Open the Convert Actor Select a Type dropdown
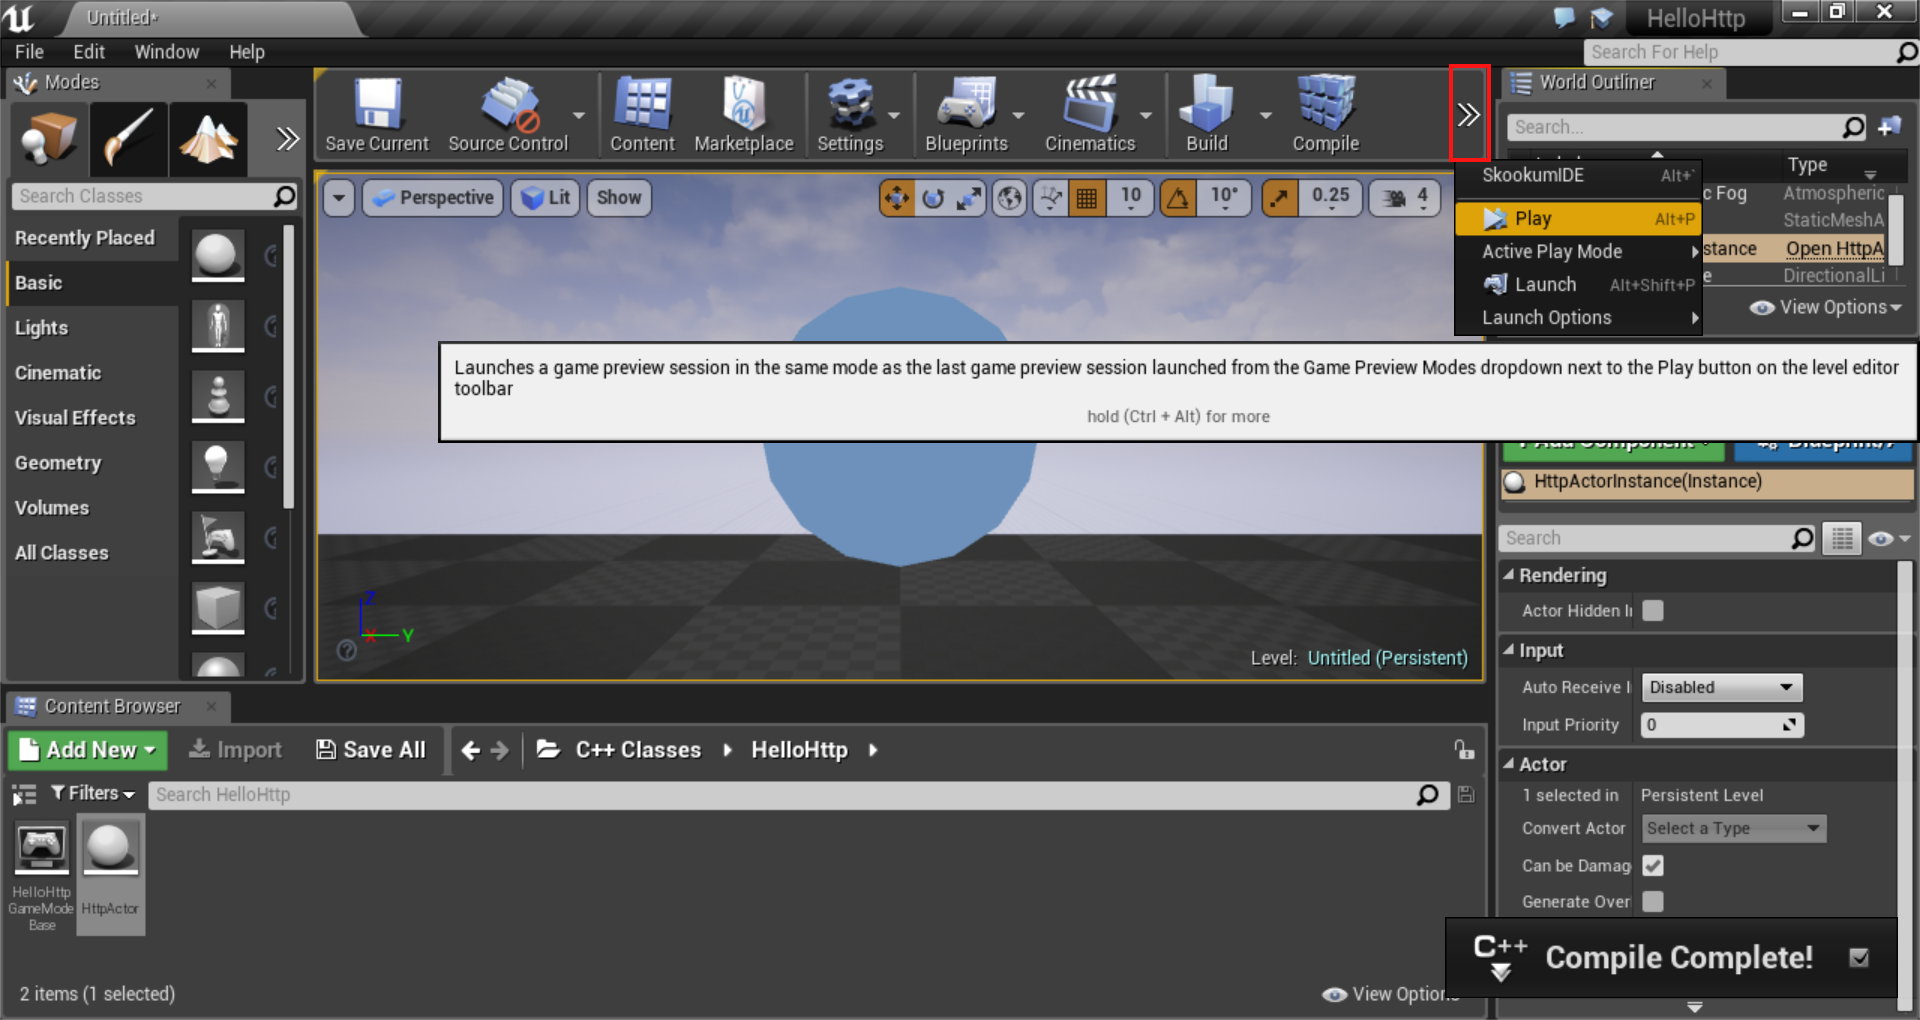1920x1020 pixels. pos(1733,828)
